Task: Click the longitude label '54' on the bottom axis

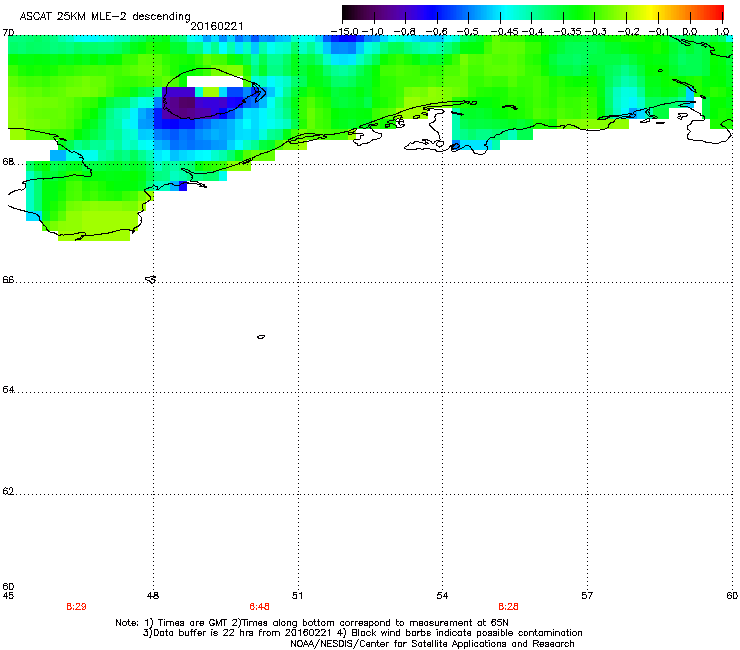Action: coord(442,596)
